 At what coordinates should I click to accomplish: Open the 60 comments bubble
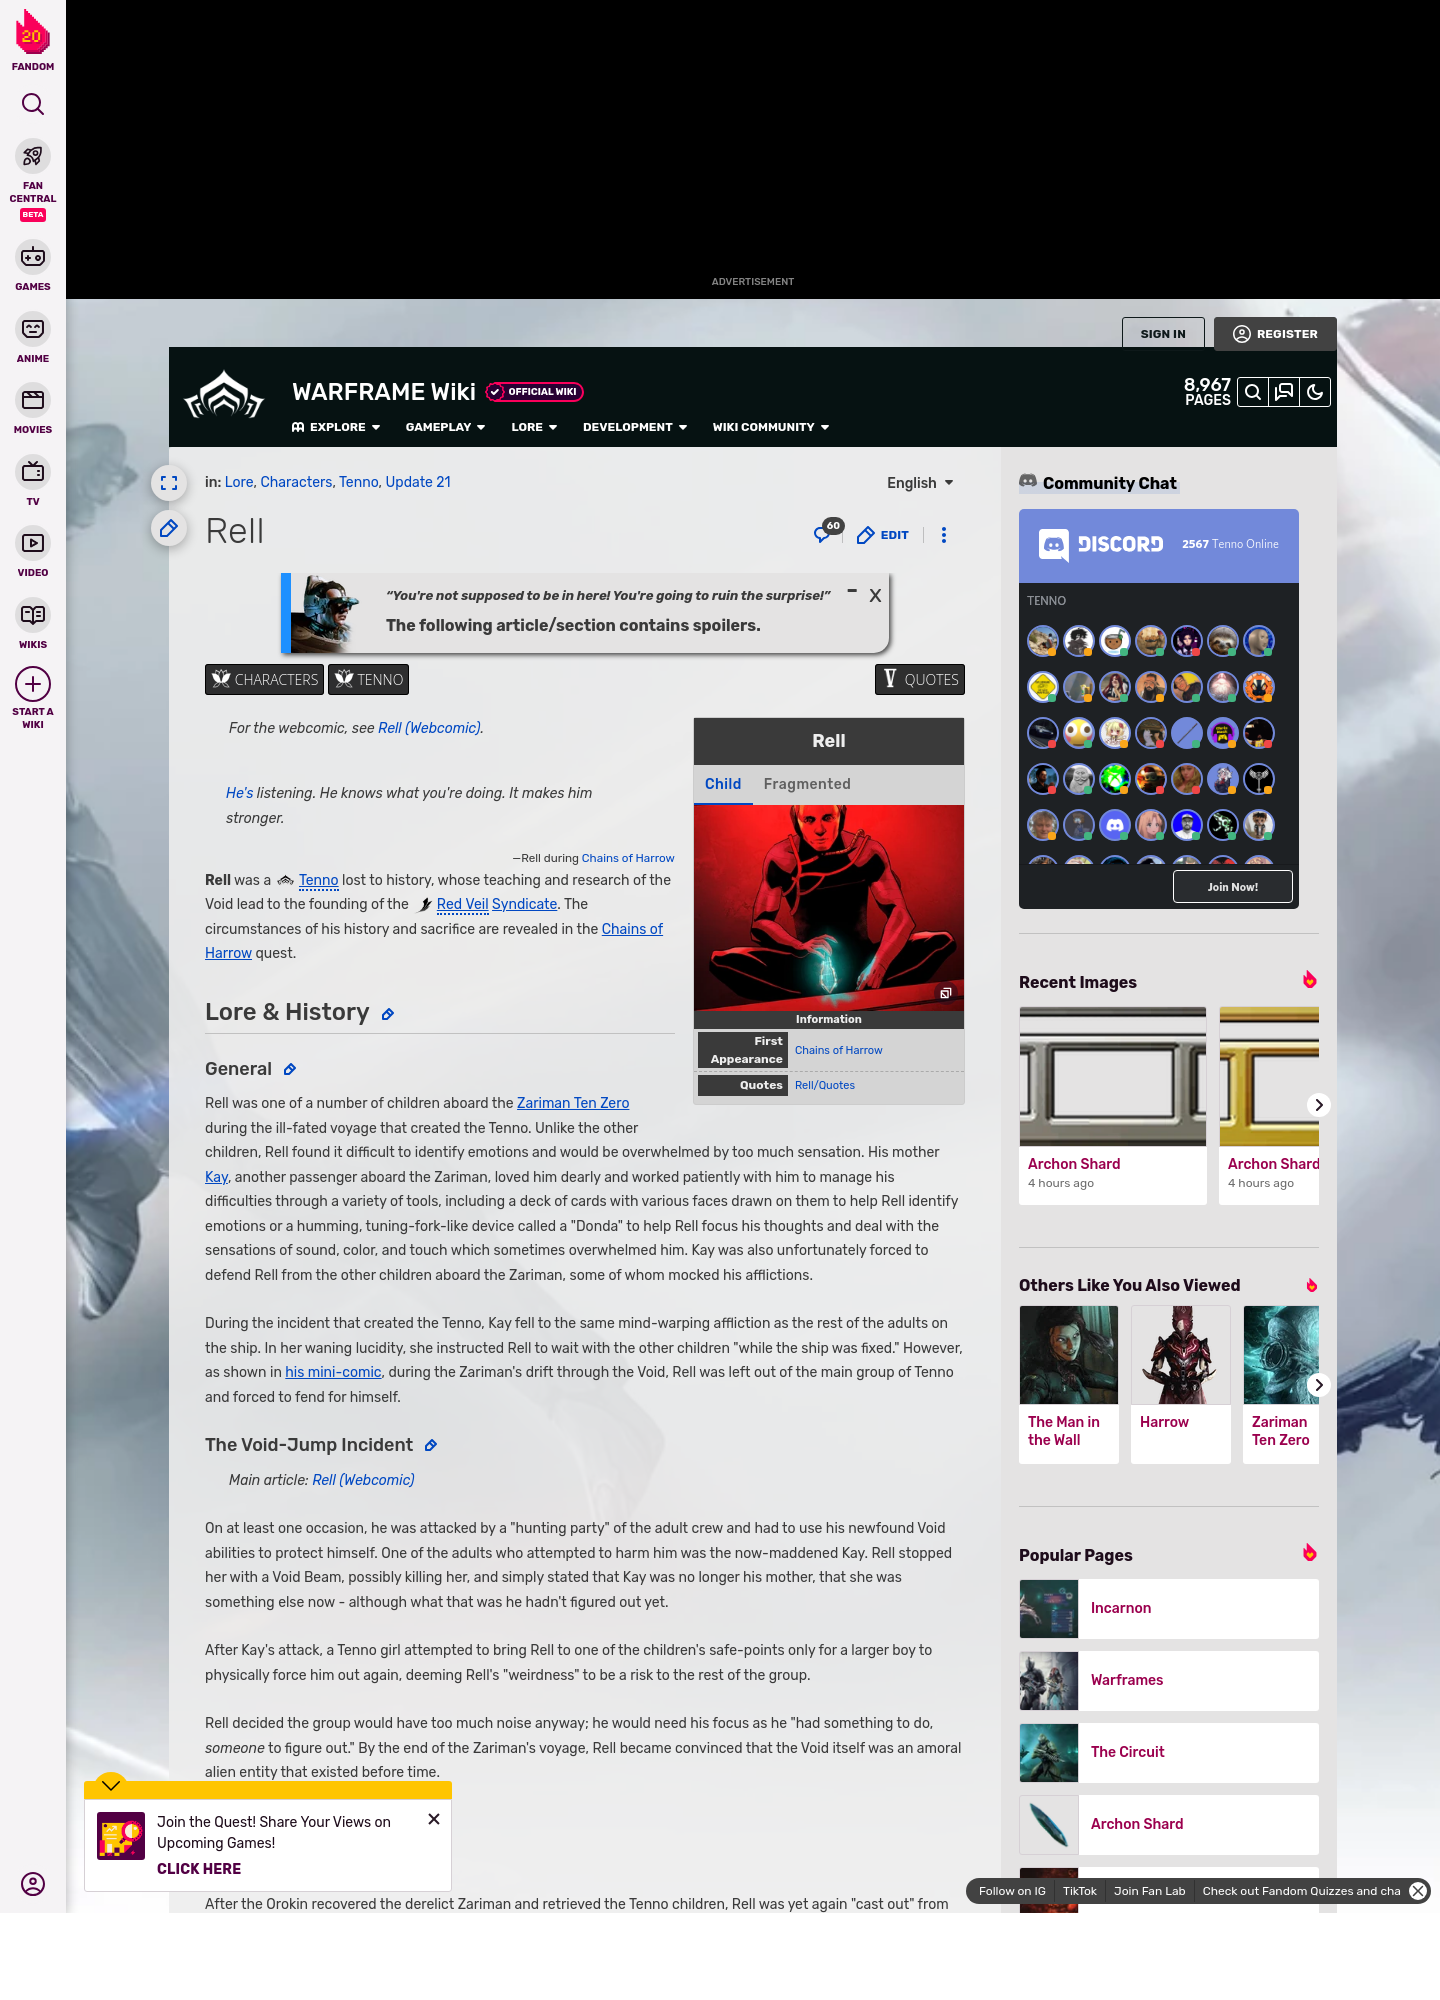point(828,531)
